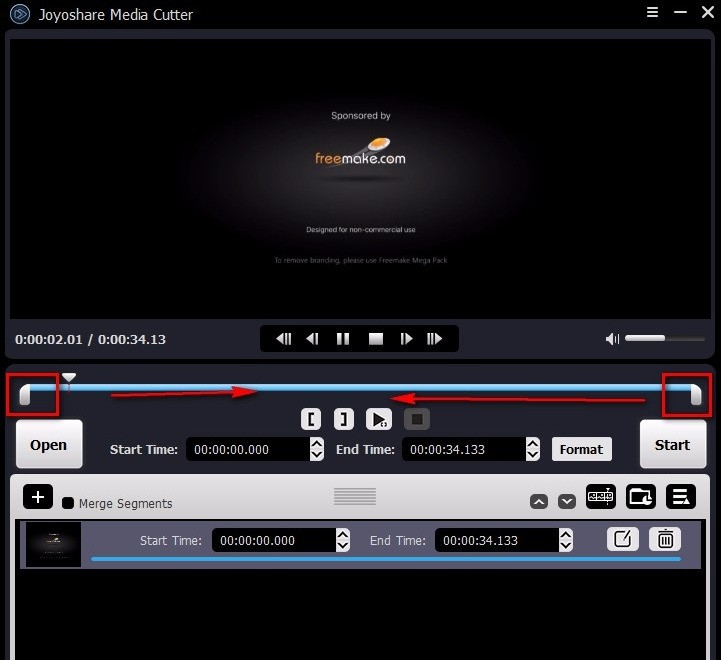
Task: Preview the selected segment
Action: pos(379,419)
